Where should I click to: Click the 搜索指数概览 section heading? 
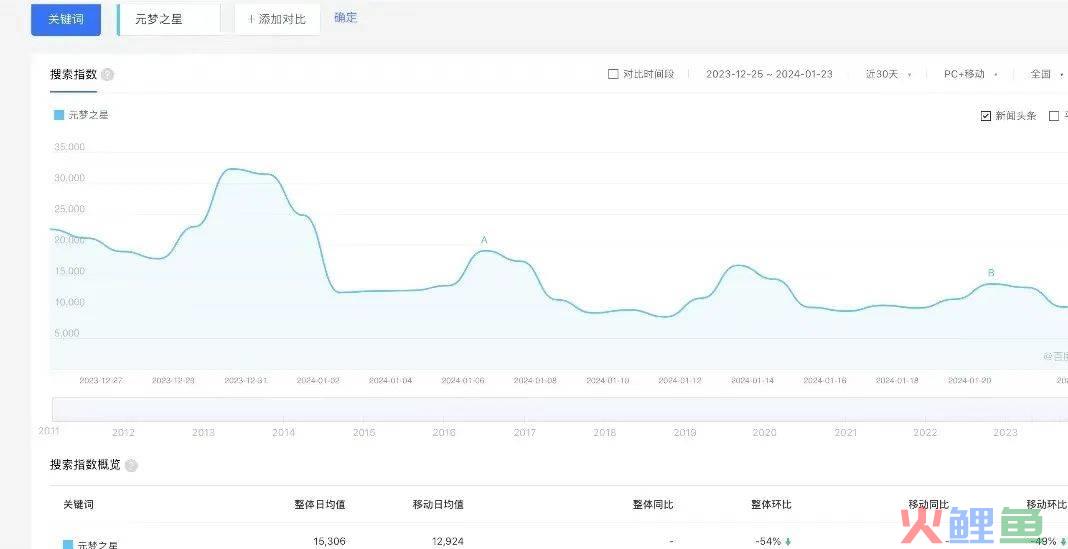(x=85, y=465)
